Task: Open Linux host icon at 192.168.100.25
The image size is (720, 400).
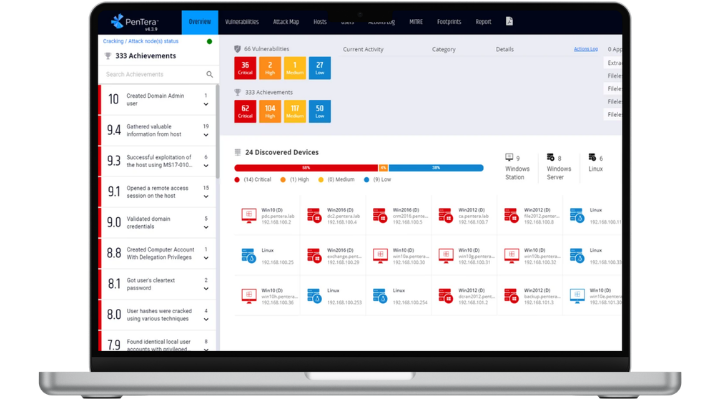Action: (249, 256)
